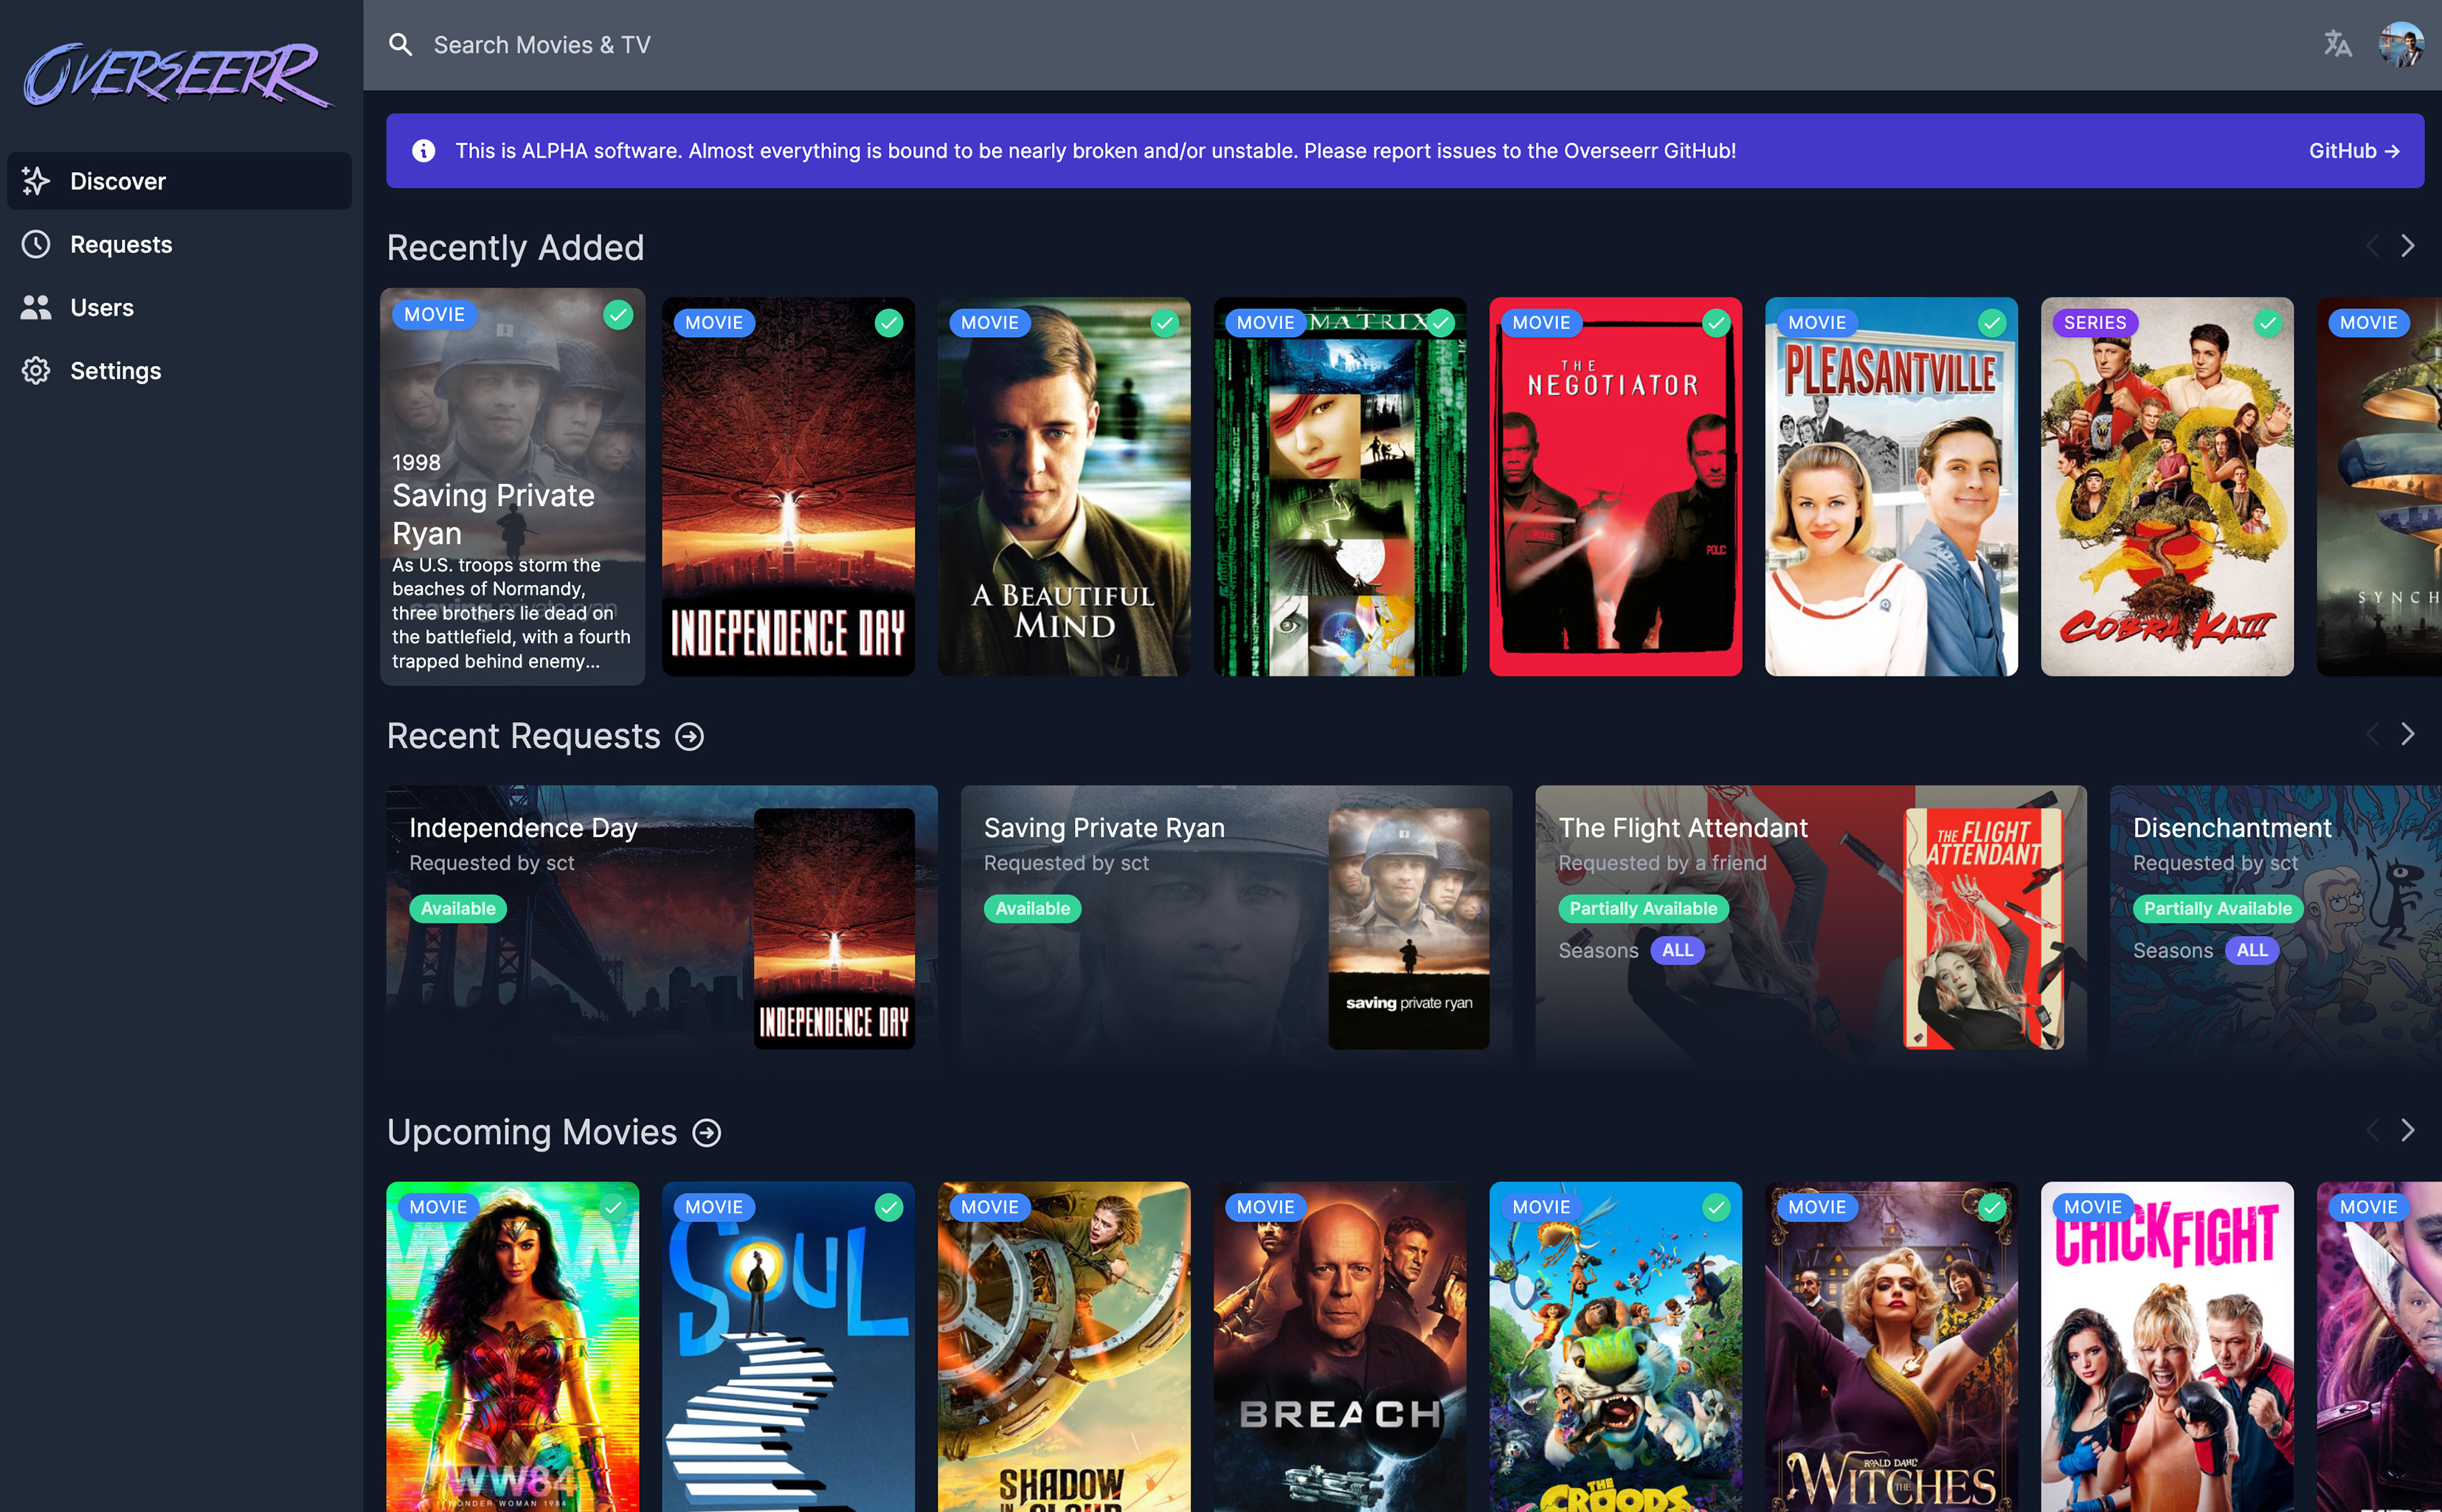Open Recent Requests via circled arrow

[x=690, y=737]
